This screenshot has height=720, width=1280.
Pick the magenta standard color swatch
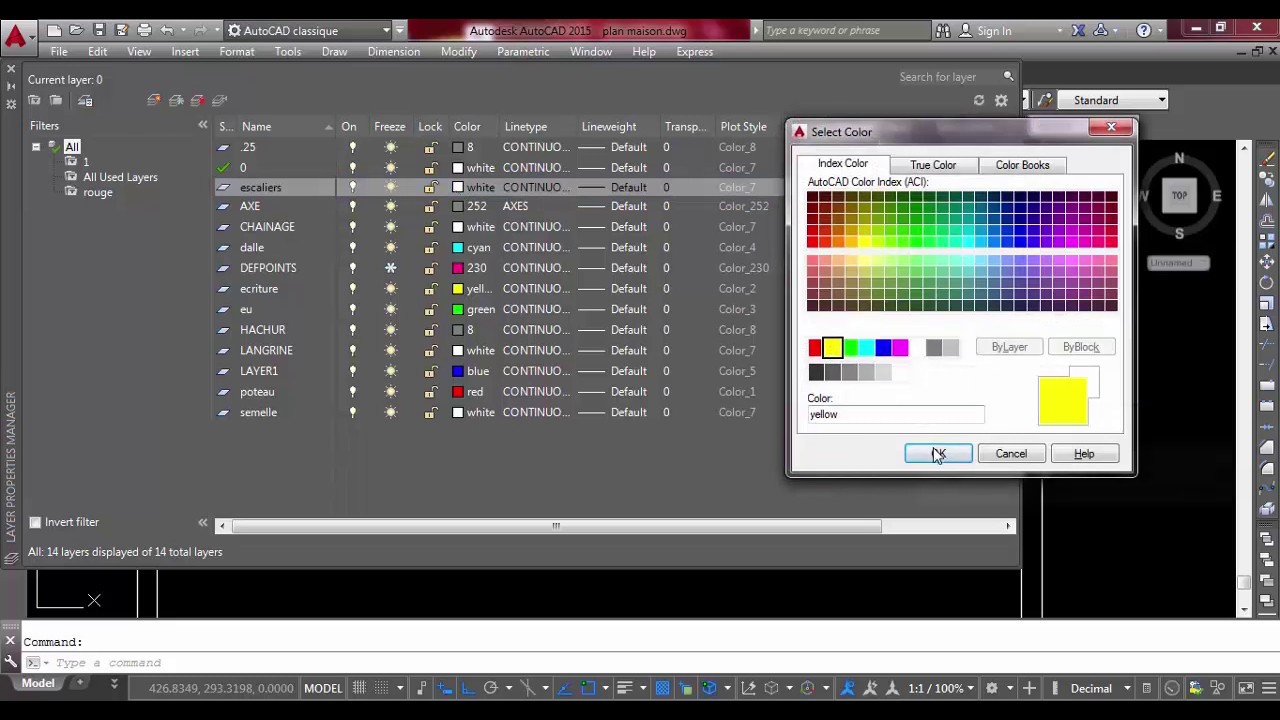point(900,347)
